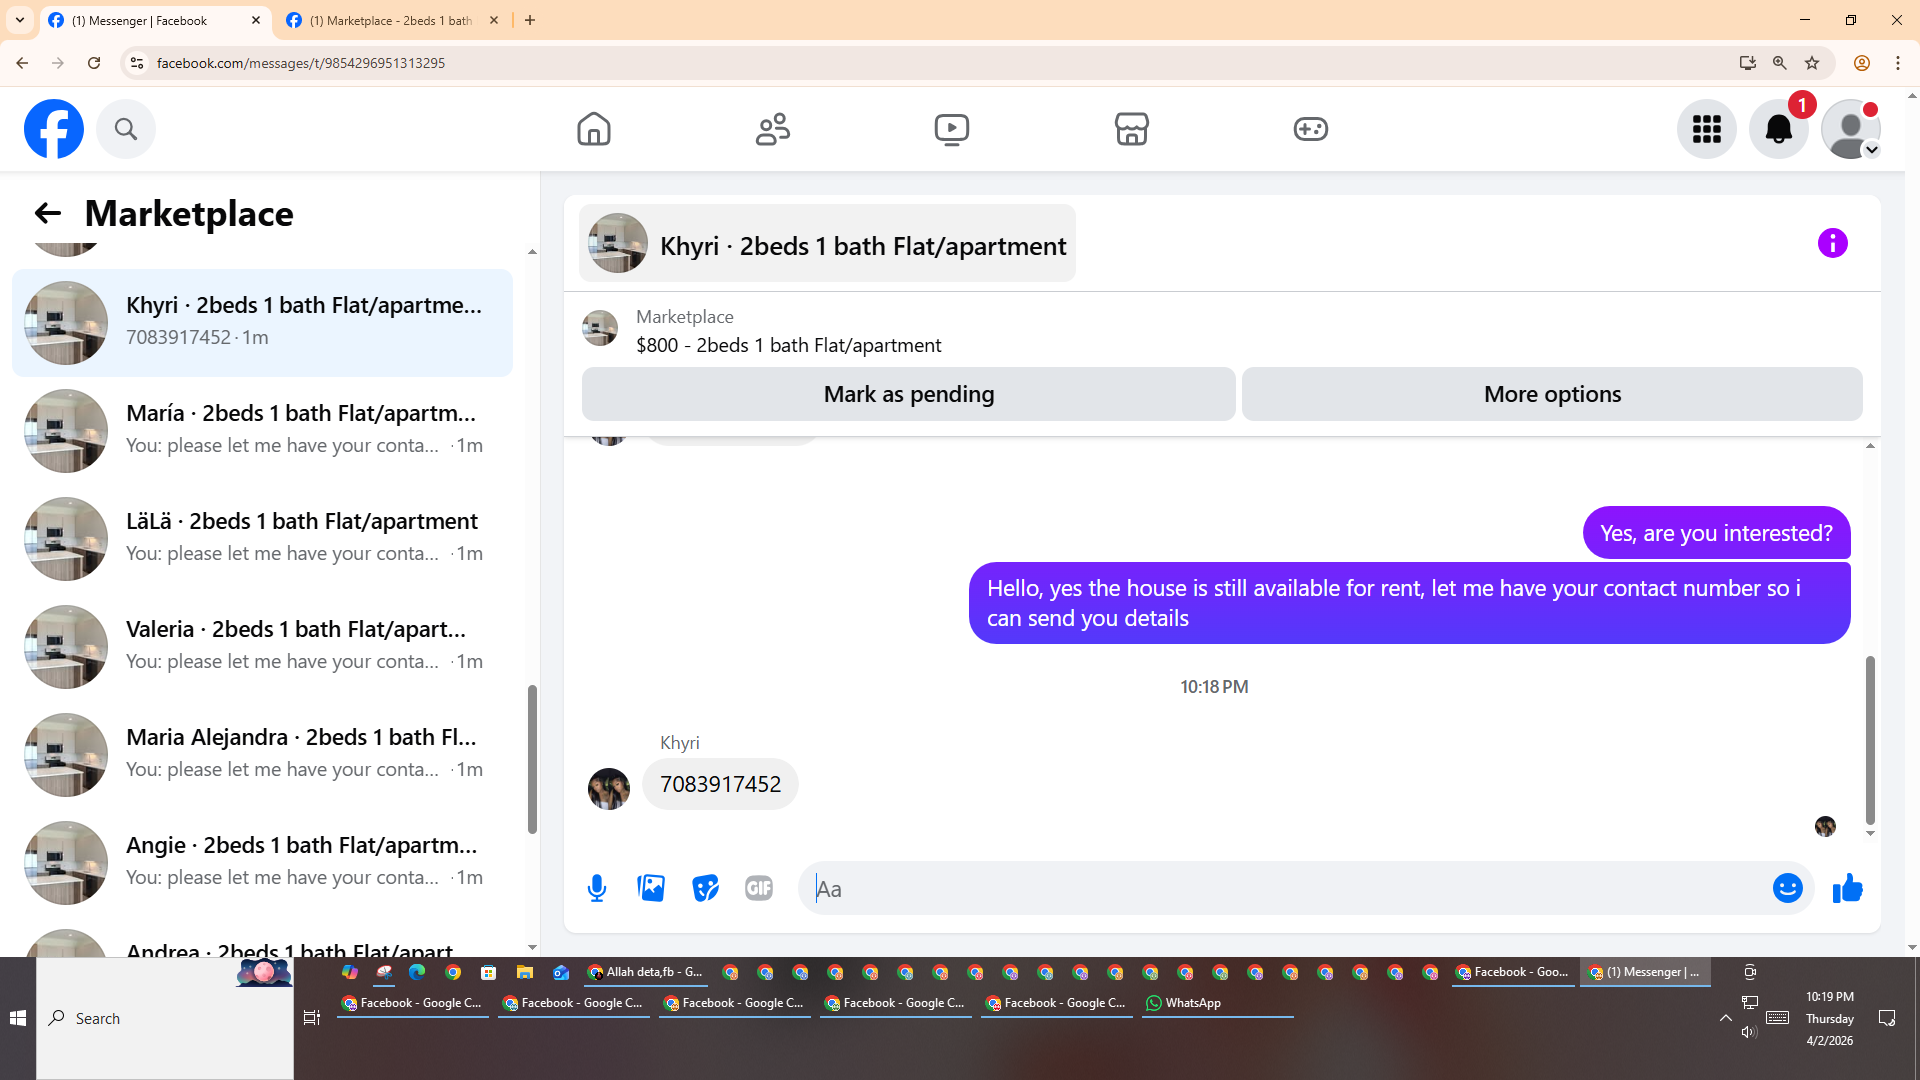Switch to the Marketplace - 2beds browser tab

392,20
